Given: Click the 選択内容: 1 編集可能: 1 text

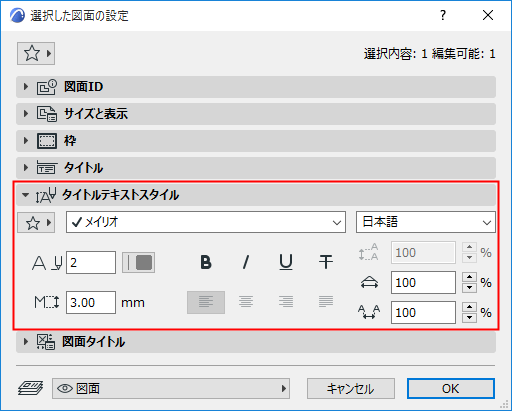Looking at the screenshot, I should [429, 54].
